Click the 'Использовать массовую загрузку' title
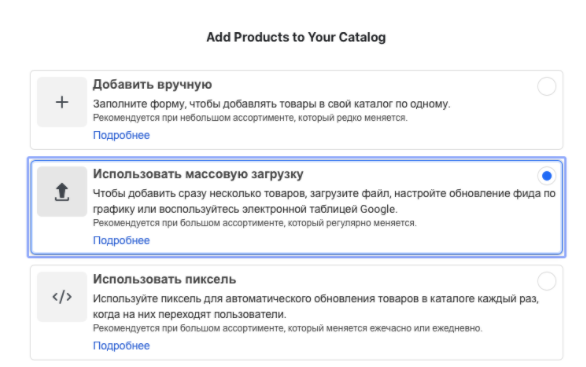This screenshot has height=367, width=586. 198,174
